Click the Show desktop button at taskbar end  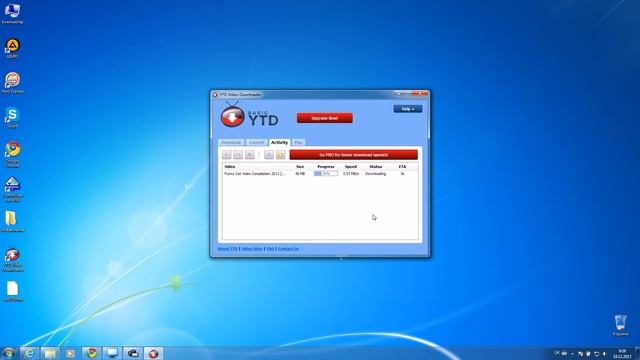pyautogui.click(x=637, y=353)
